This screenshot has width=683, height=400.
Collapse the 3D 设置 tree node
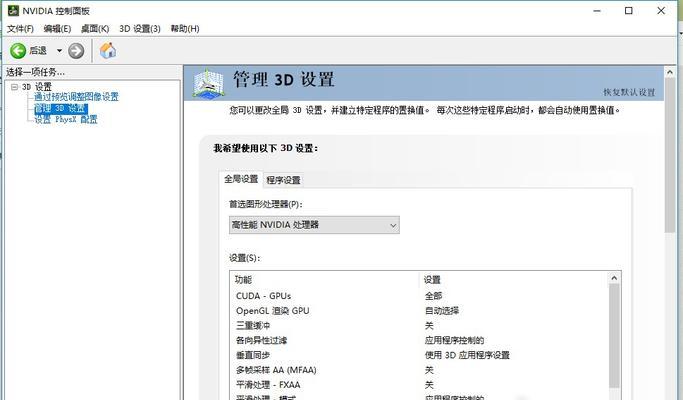click(14, 87)
